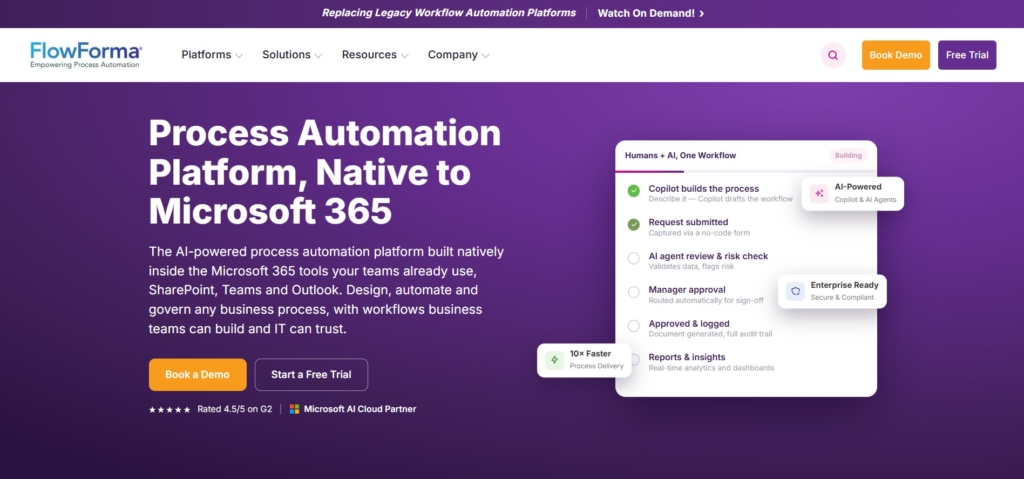Click the Microsoft logo icon

[295, 409]
